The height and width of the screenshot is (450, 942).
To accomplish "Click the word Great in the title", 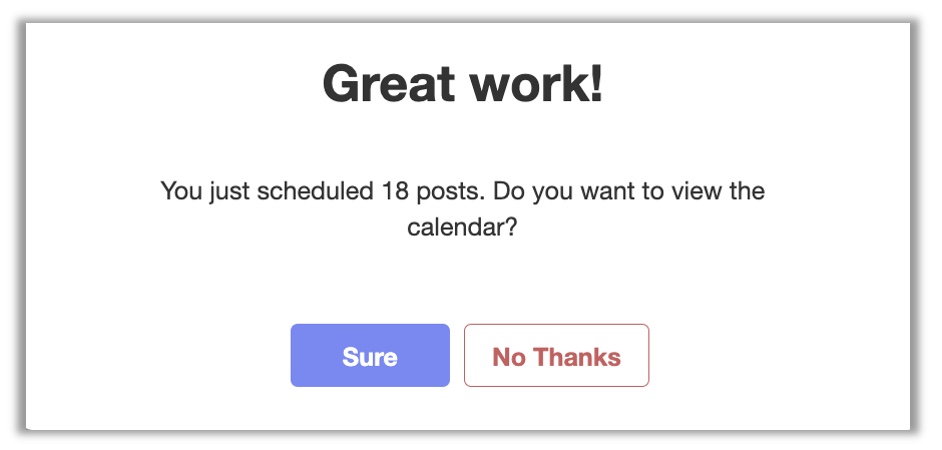I will [388, 84].
